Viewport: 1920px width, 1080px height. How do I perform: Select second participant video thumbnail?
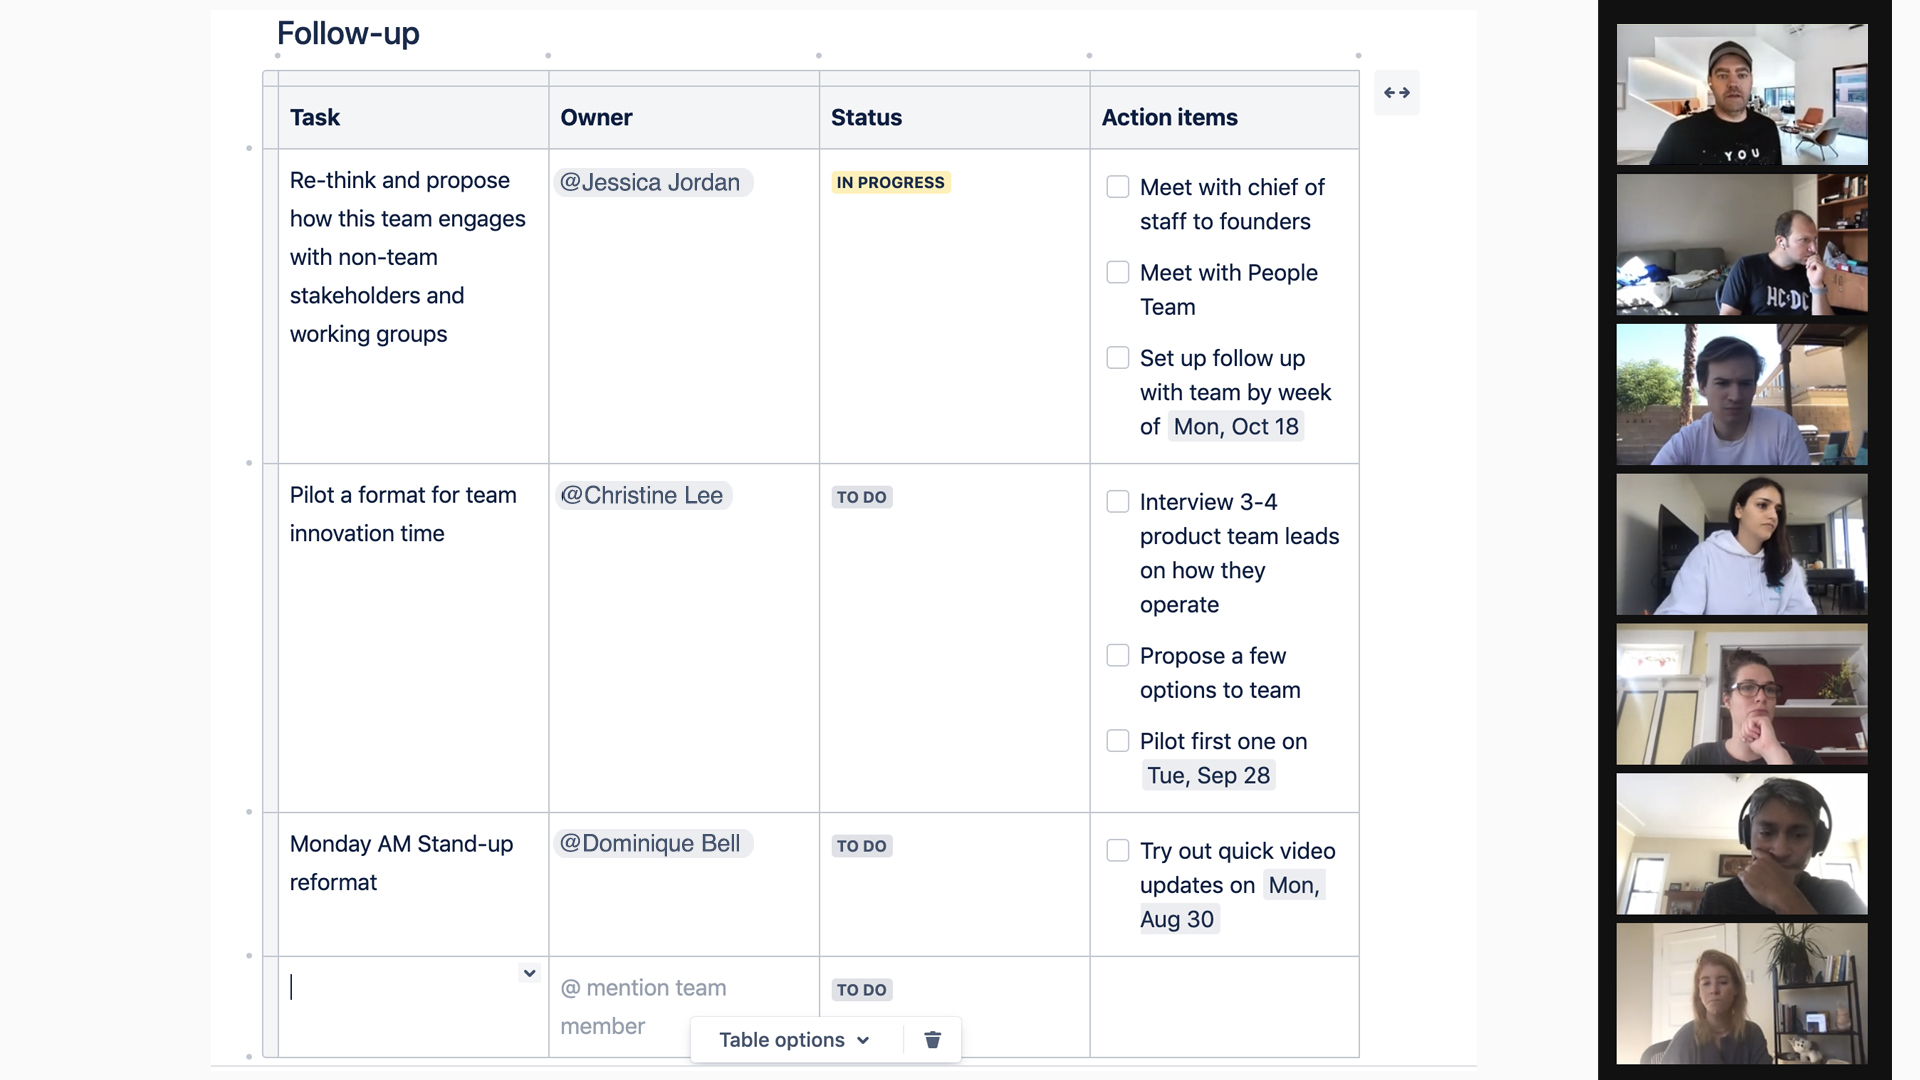1741,243
